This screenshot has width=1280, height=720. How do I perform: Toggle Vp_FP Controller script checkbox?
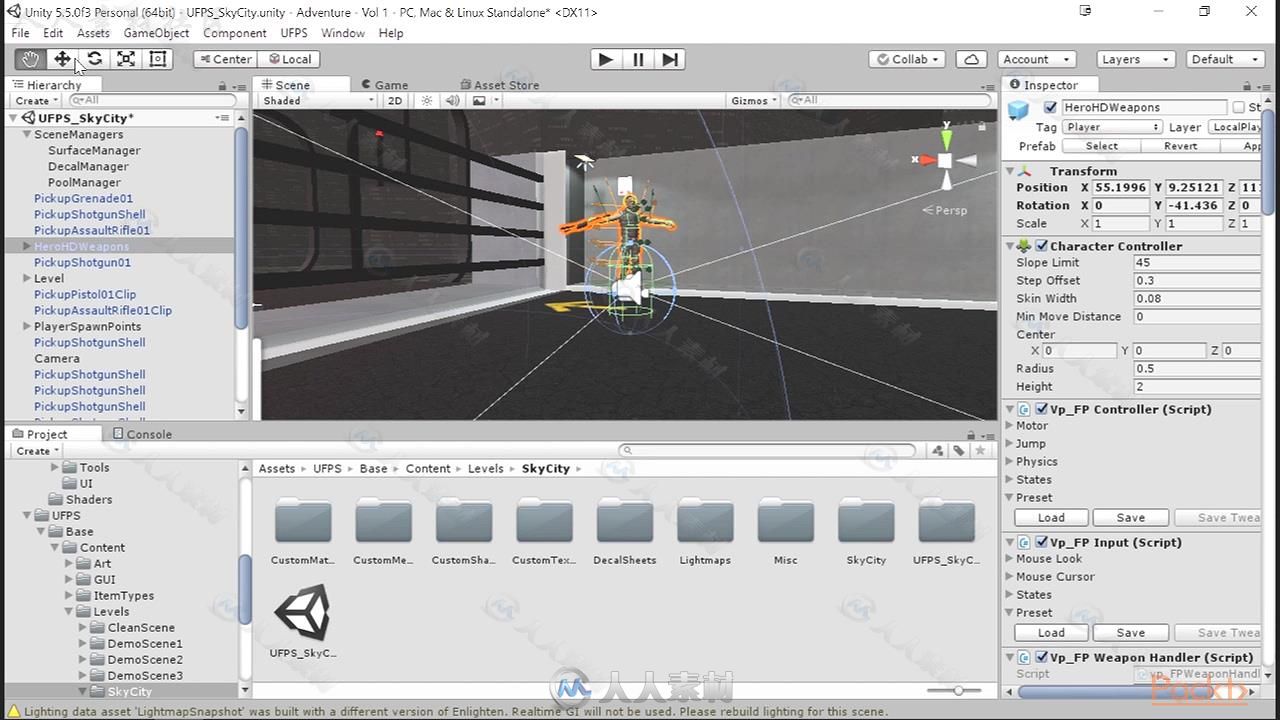click(x=1042, y=409)
